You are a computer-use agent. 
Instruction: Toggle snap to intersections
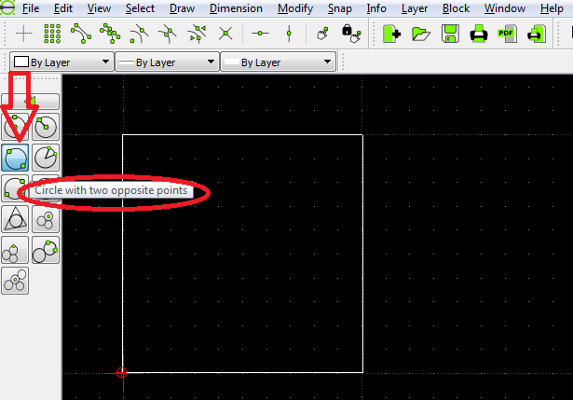point(225,34)
